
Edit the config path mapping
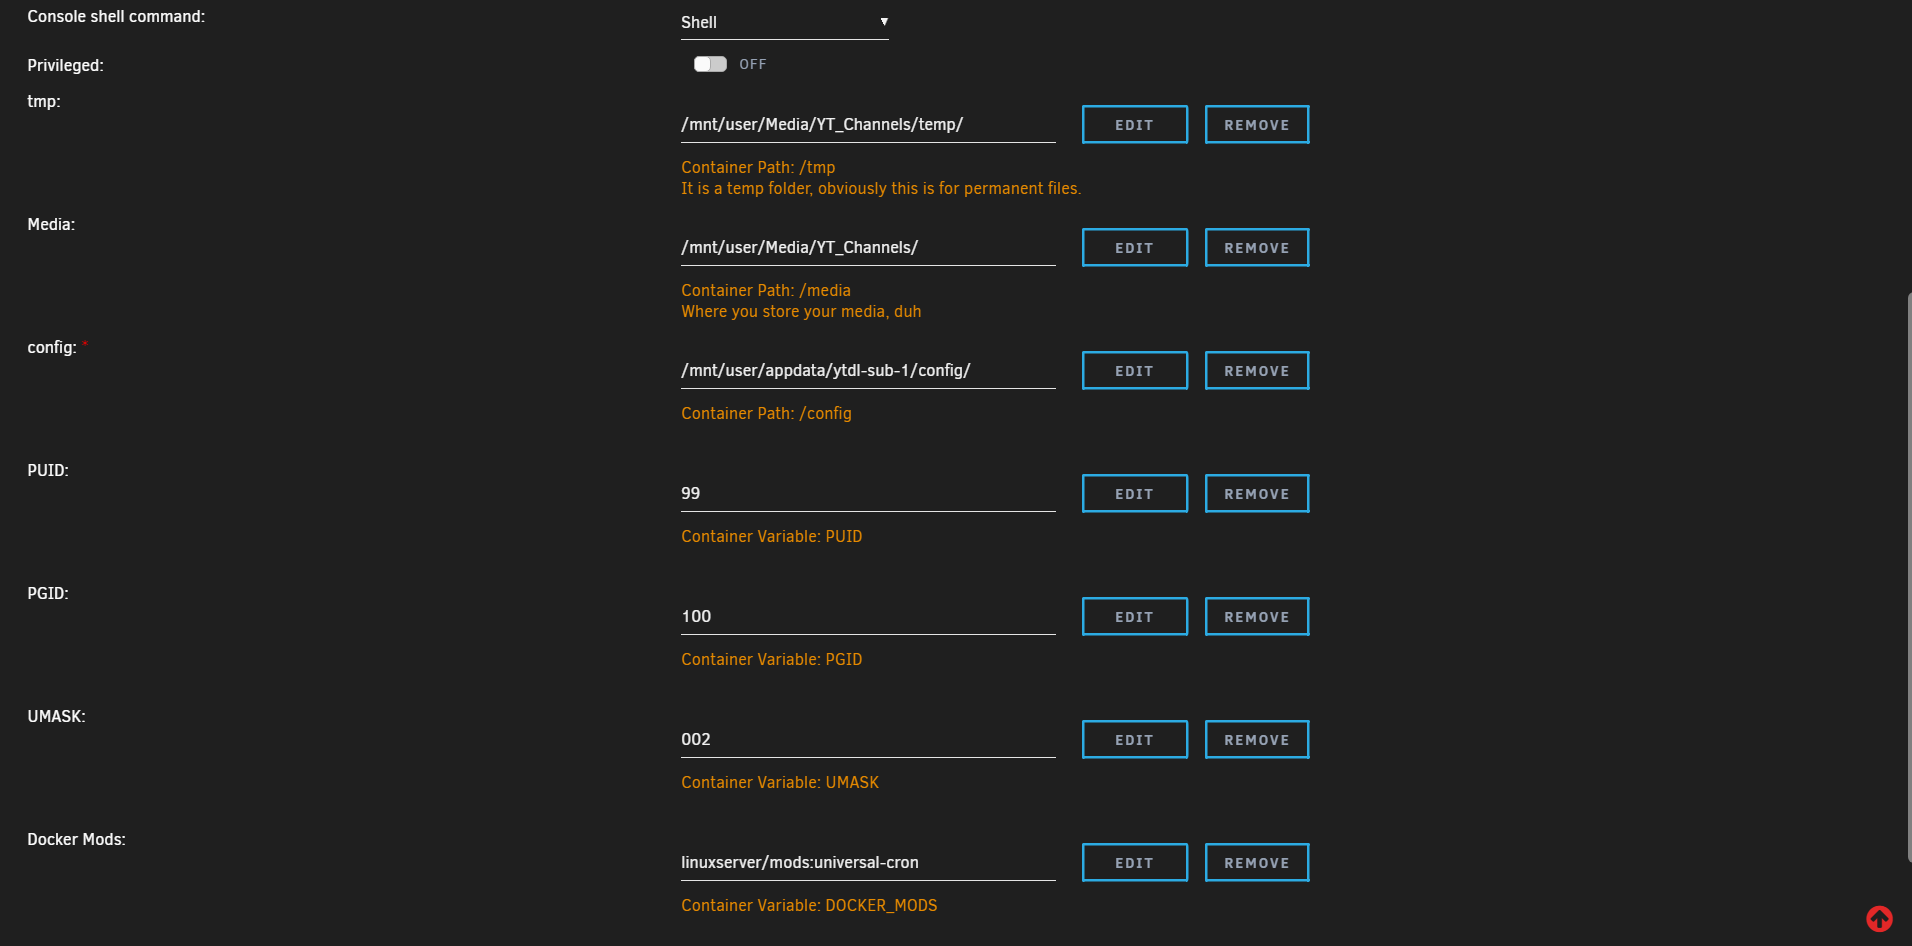click(x=1134, y=370)
